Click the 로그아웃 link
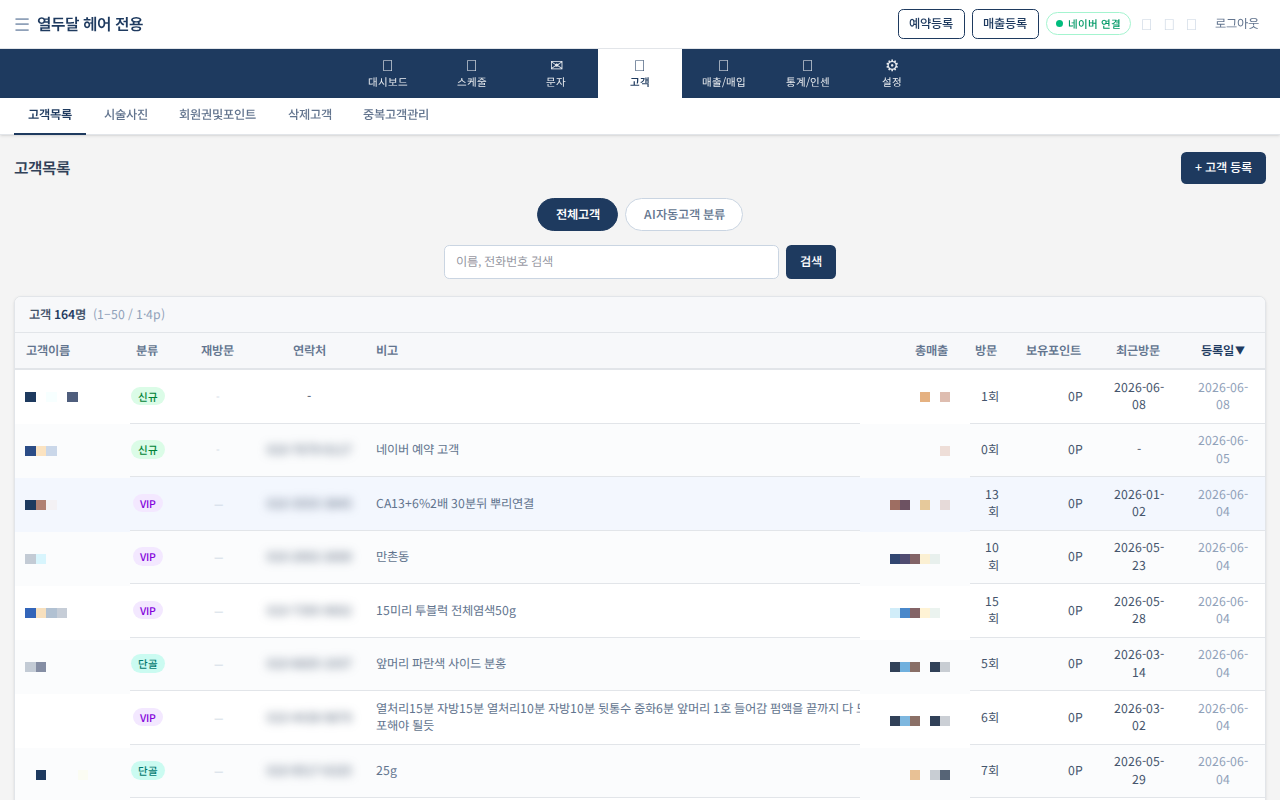 pyautogui.click(x=1237, y=24)
